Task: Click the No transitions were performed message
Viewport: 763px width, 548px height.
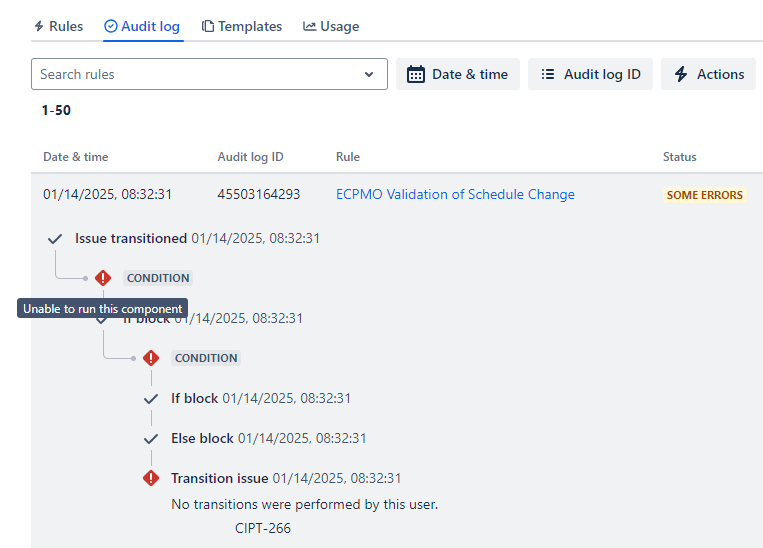Action: point(305,504)
